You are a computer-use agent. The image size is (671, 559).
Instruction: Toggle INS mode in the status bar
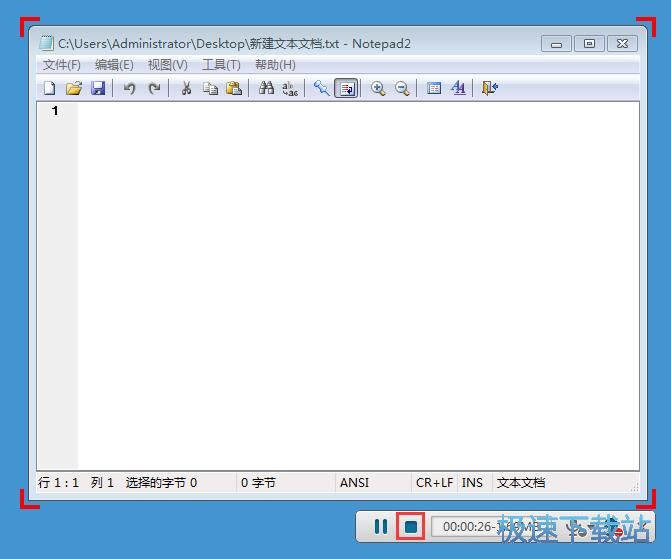coord(472,483)
